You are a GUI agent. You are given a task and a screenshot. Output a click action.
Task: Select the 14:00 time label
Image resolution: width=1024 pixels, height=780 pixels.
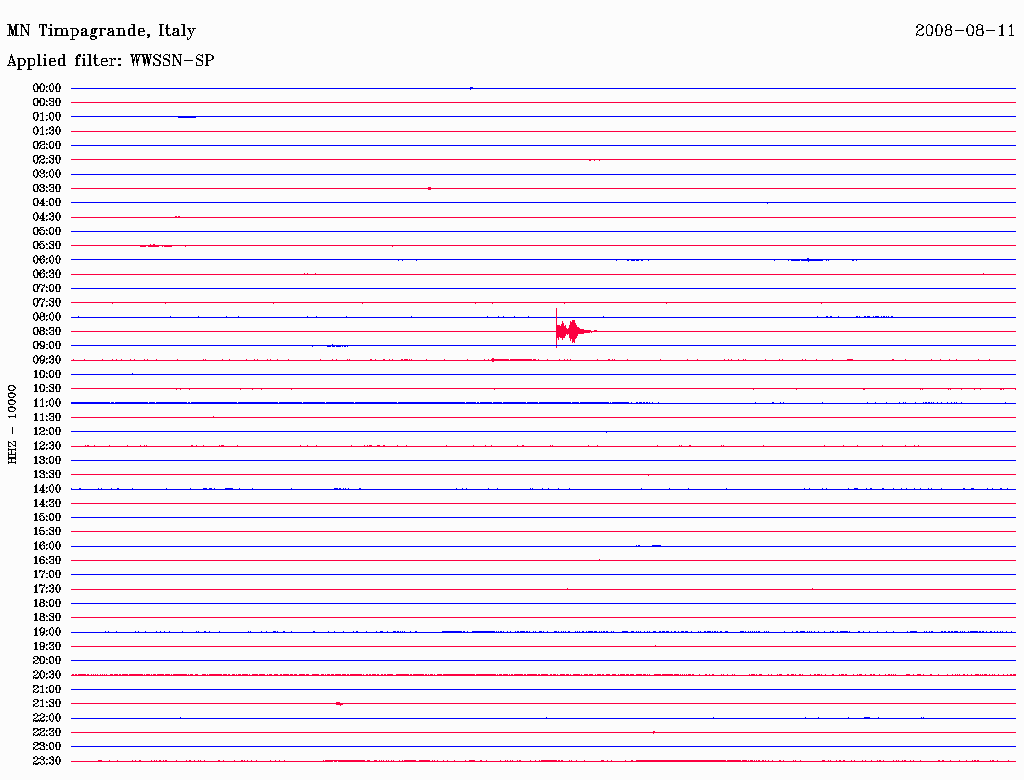click(x=47, y=489)
